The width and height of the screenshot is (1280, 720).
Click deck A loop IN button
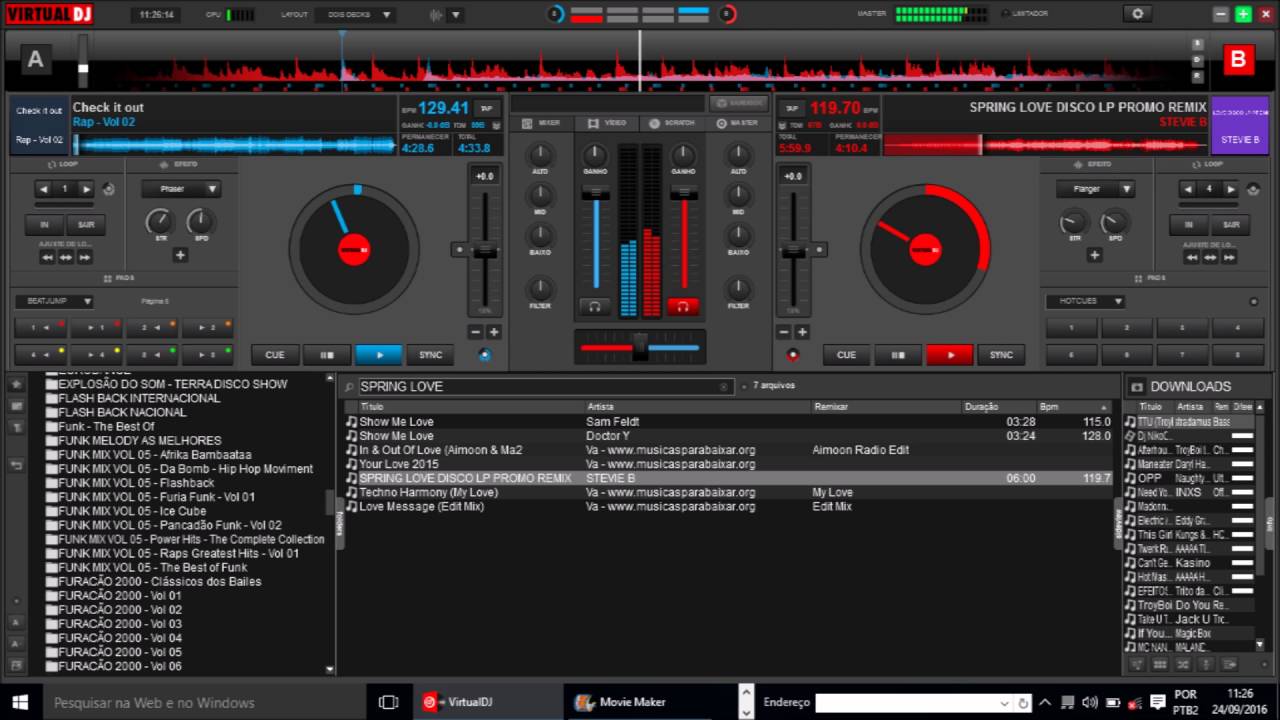pos(44,225)
